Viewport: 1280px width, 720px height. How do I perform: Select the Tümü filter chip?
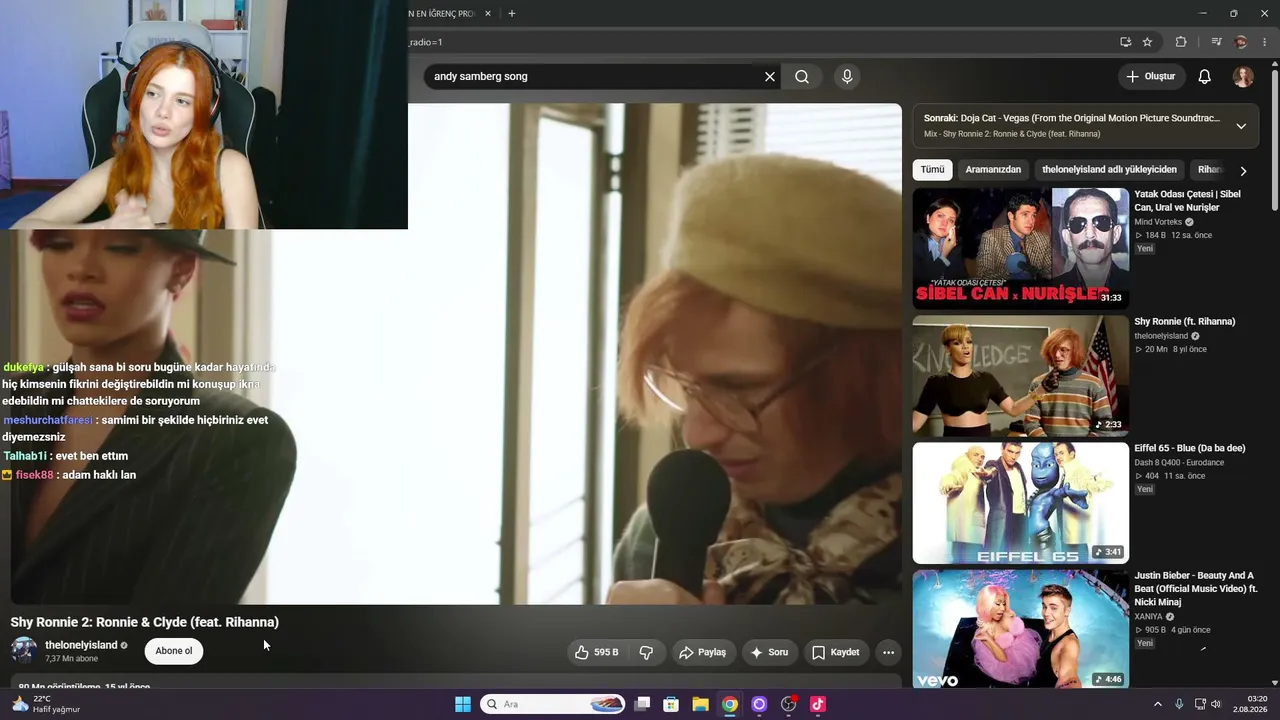932,170
